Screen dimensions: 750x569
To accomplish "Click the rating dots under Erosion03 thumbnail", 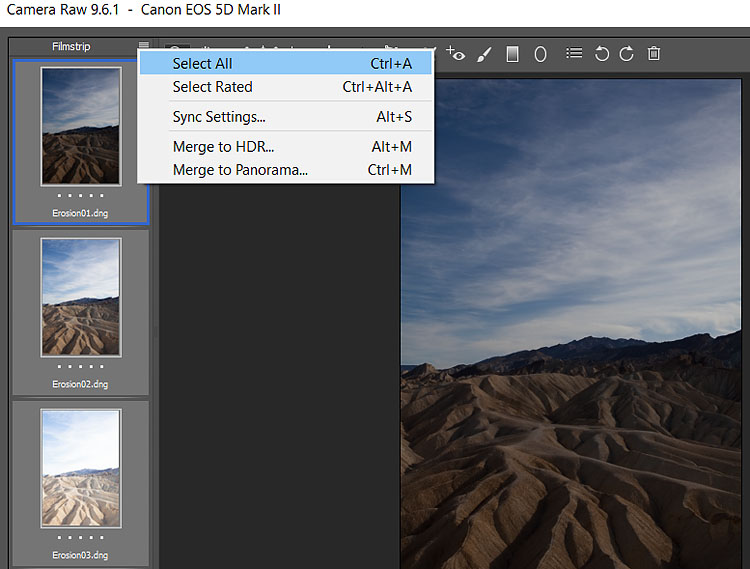I will 80,537.
